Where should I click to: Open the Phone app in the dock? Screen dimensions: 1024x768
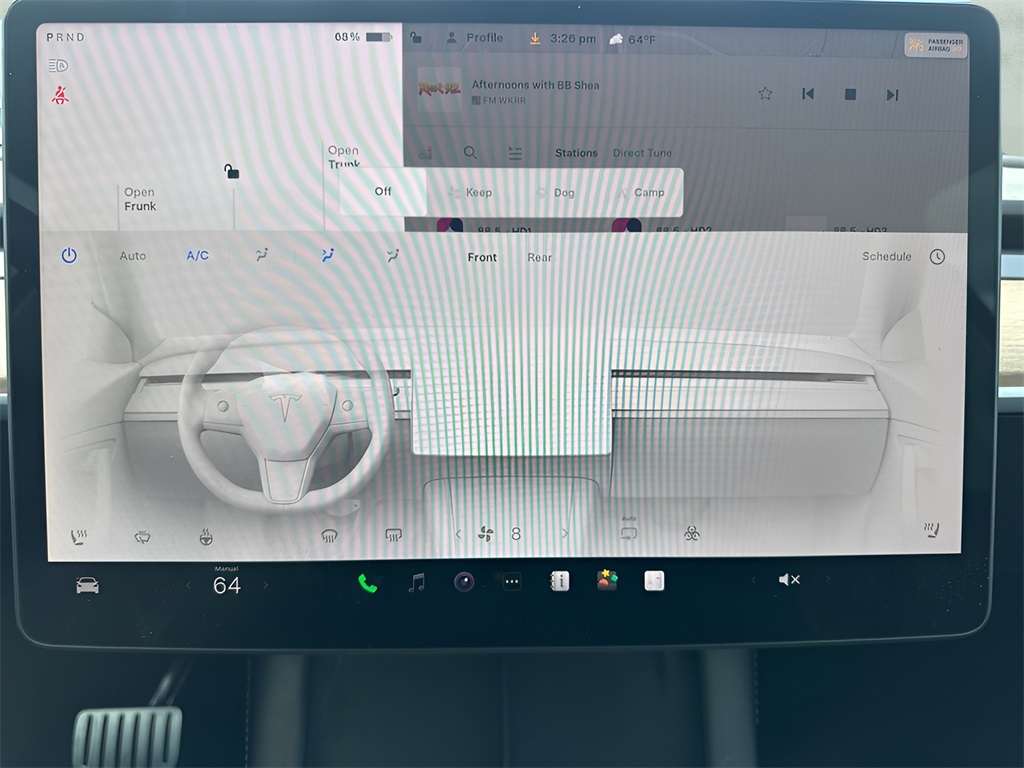(368, 583)
